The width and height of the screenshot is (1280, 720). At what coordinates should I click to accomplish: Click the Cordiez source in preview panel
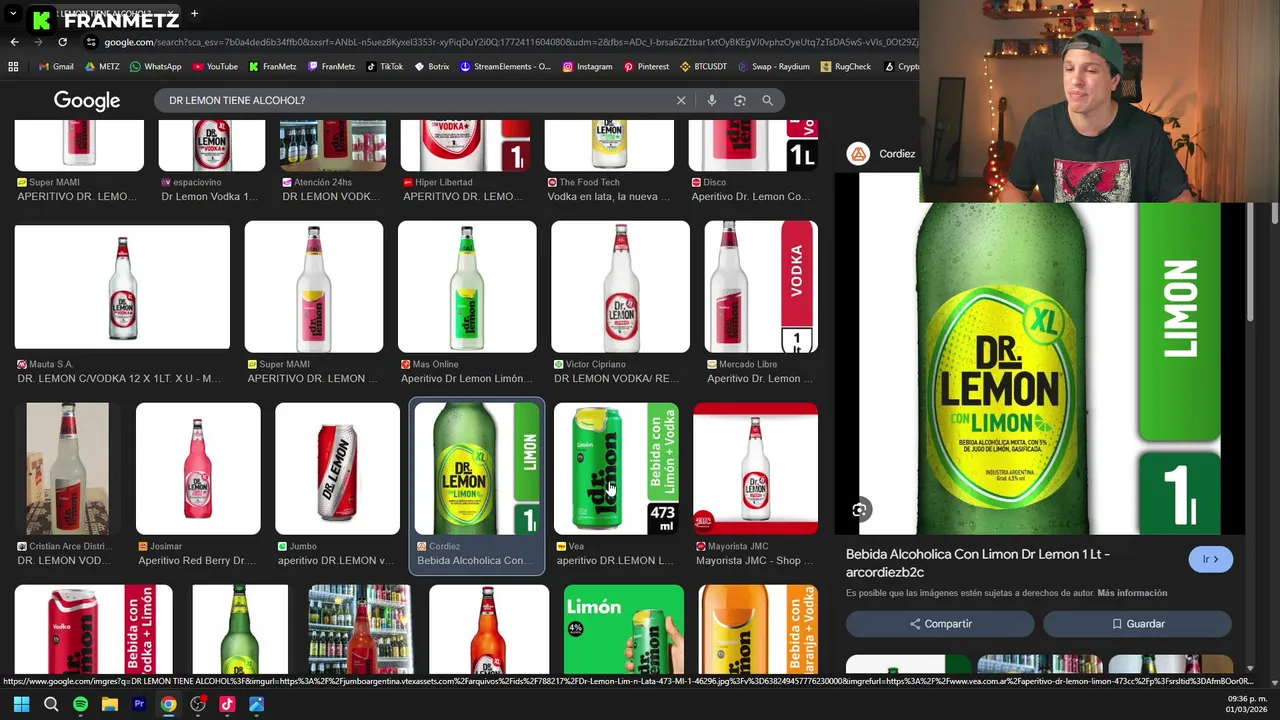pos(881,154)
